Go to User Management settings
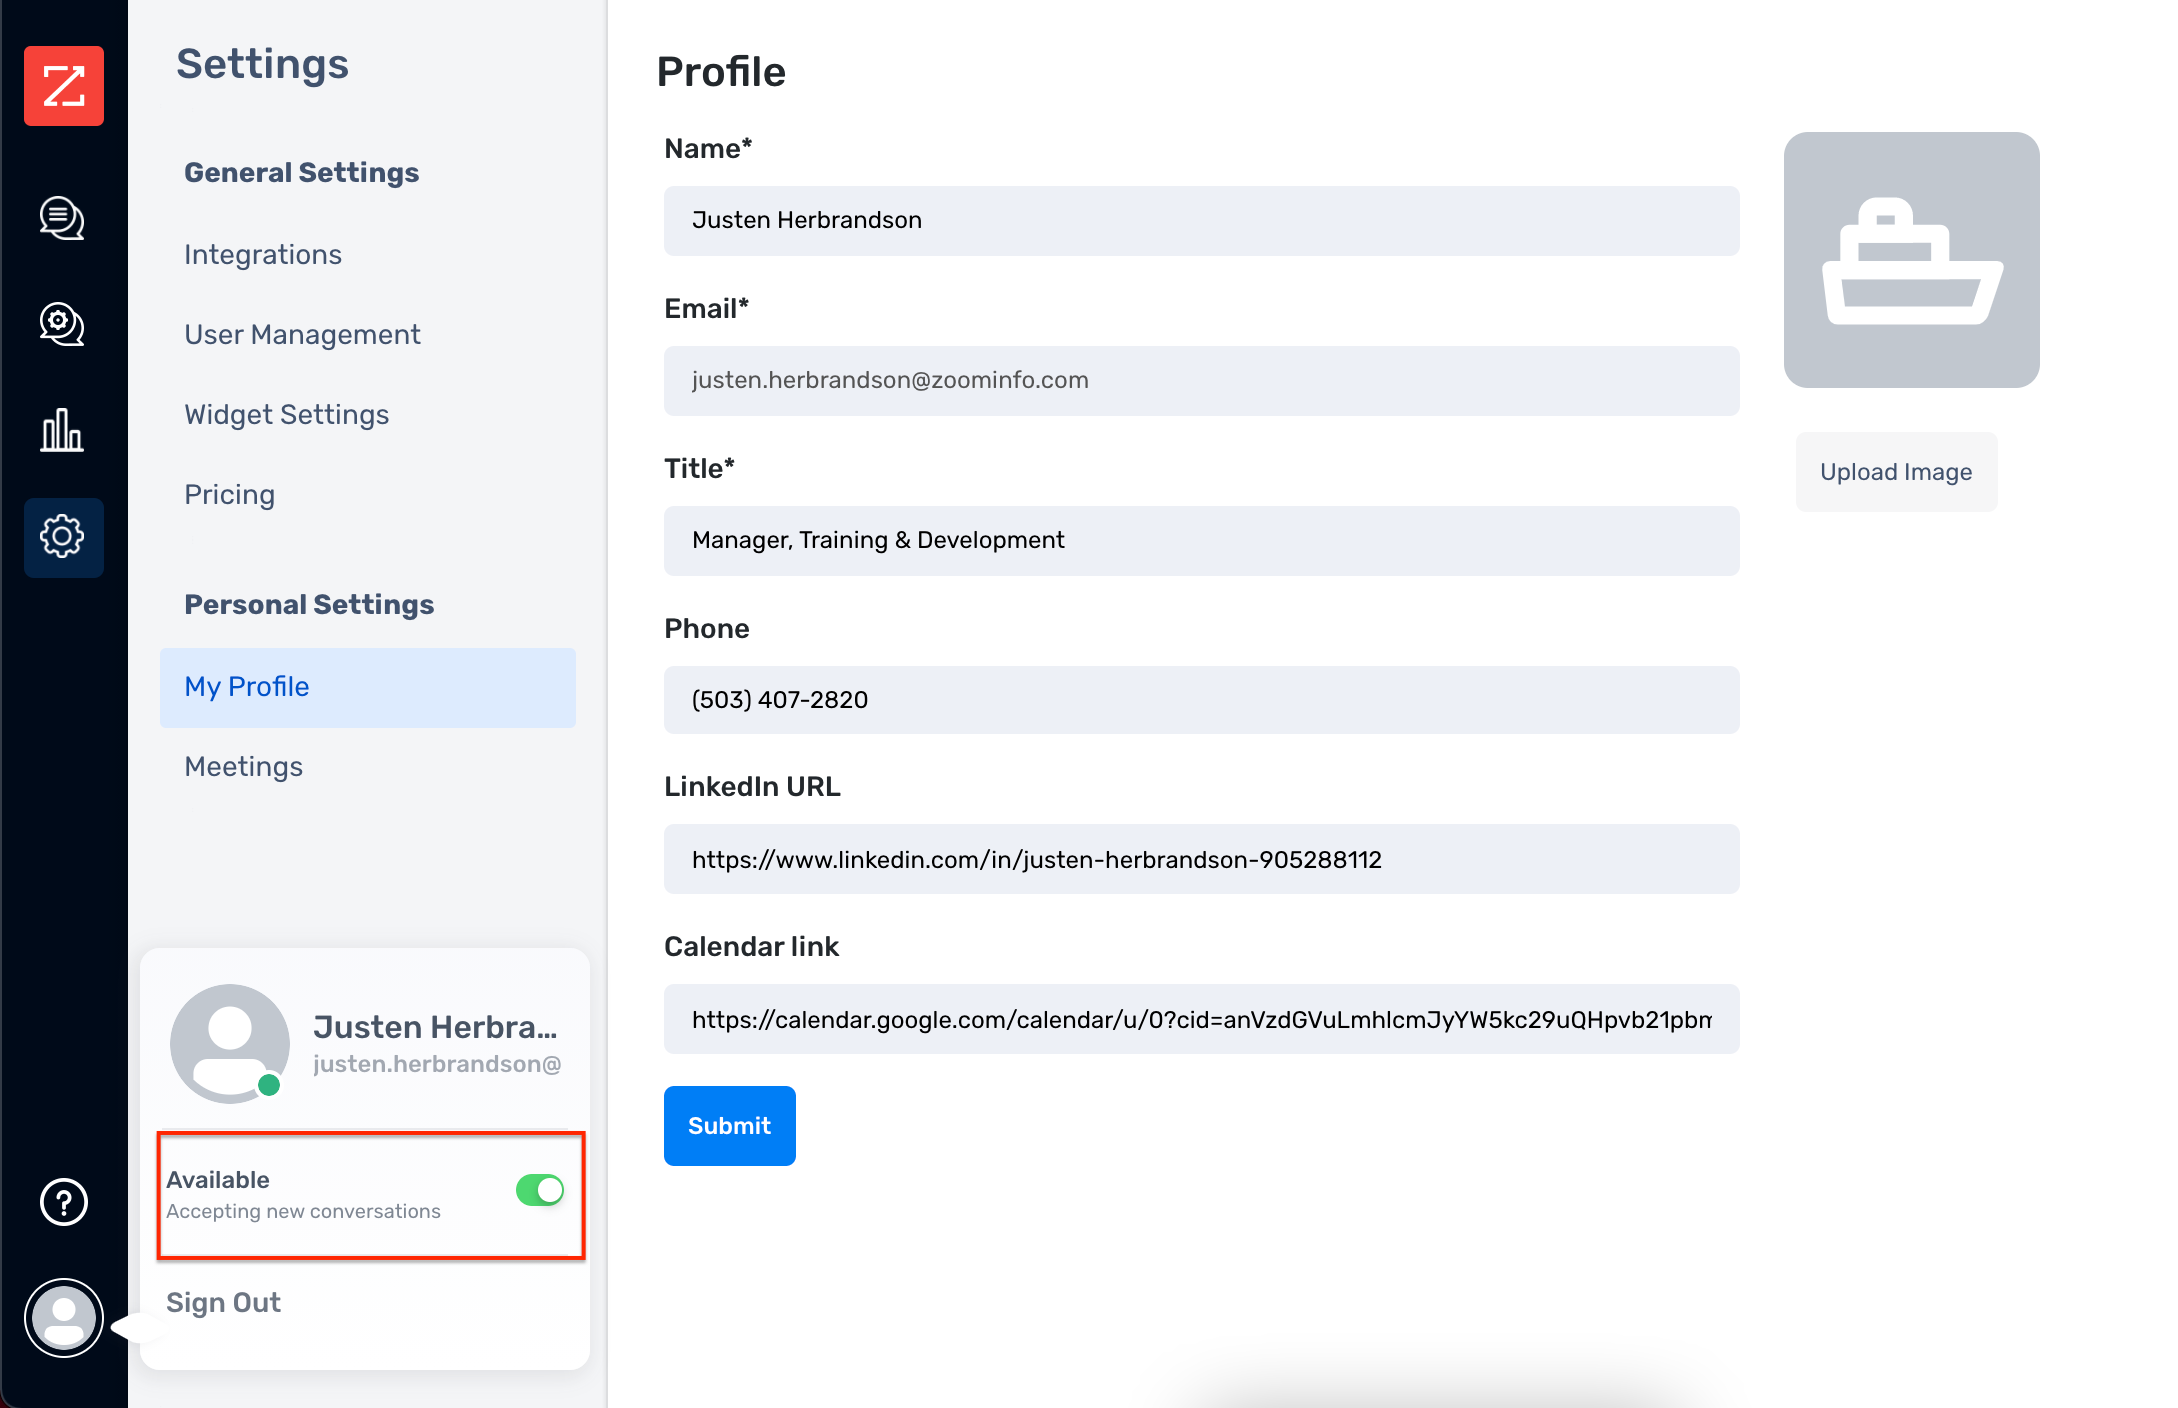The image size is (2178, 1408). tap(302, 335)
